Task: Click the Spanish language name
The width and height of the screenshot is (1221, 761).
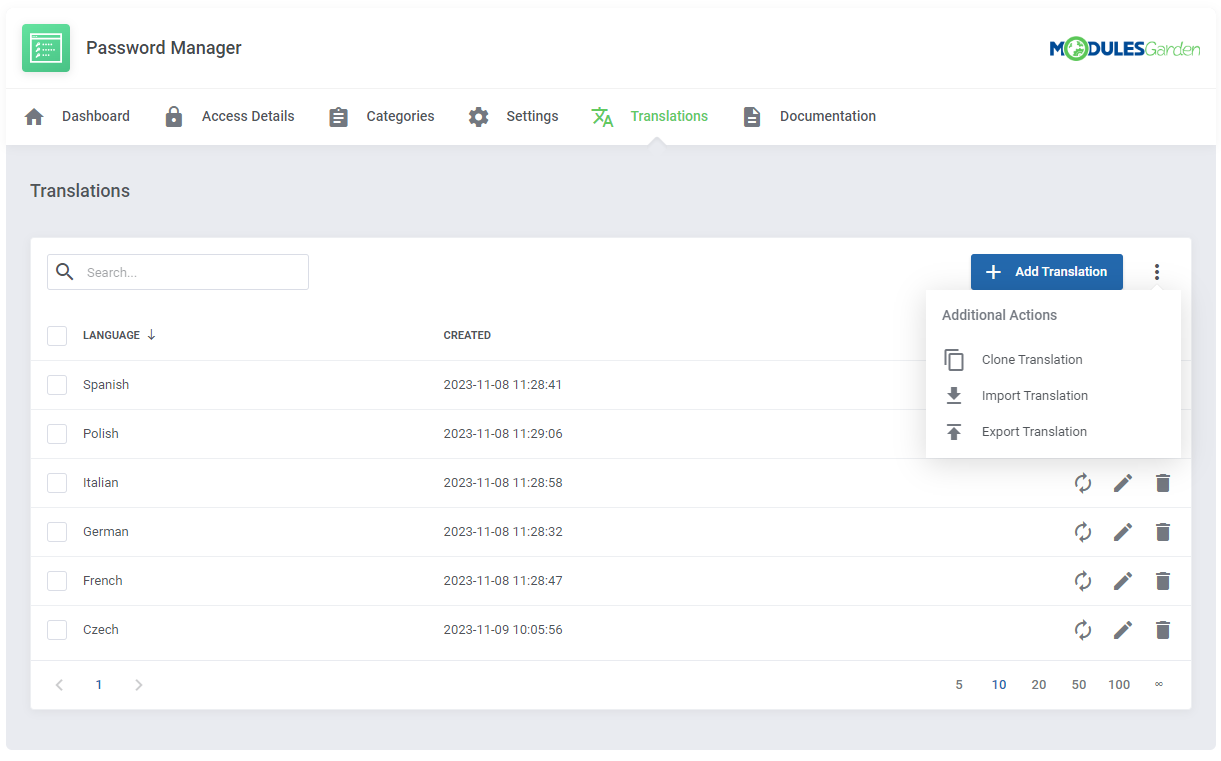Action: 106,385
